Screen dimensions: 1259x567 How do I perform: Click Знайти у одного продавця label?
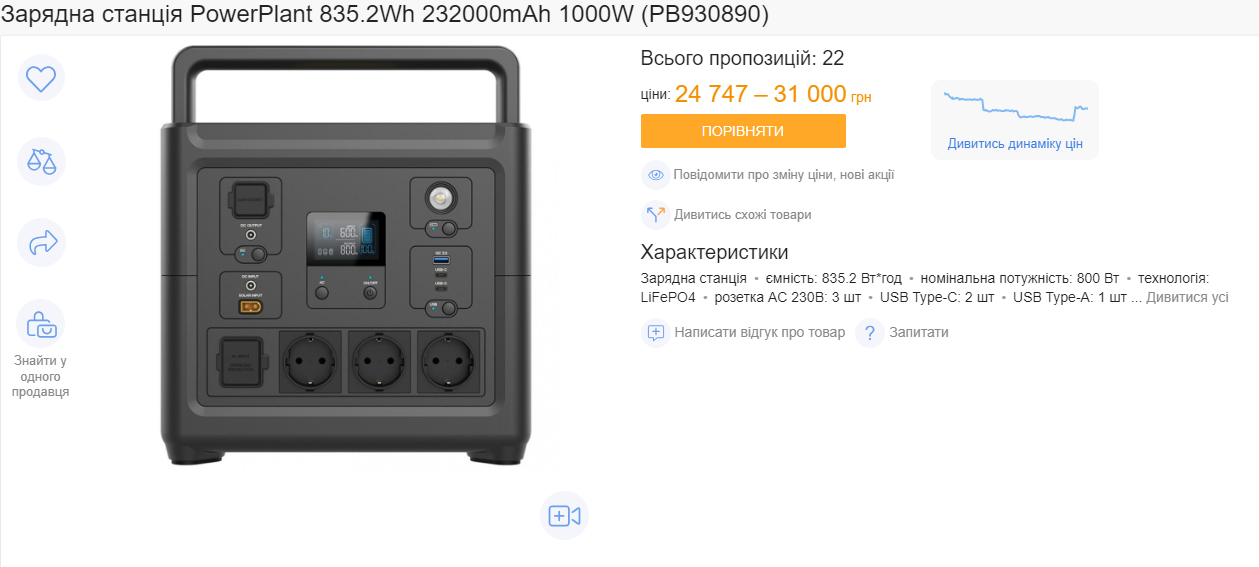tap(41, 376)
